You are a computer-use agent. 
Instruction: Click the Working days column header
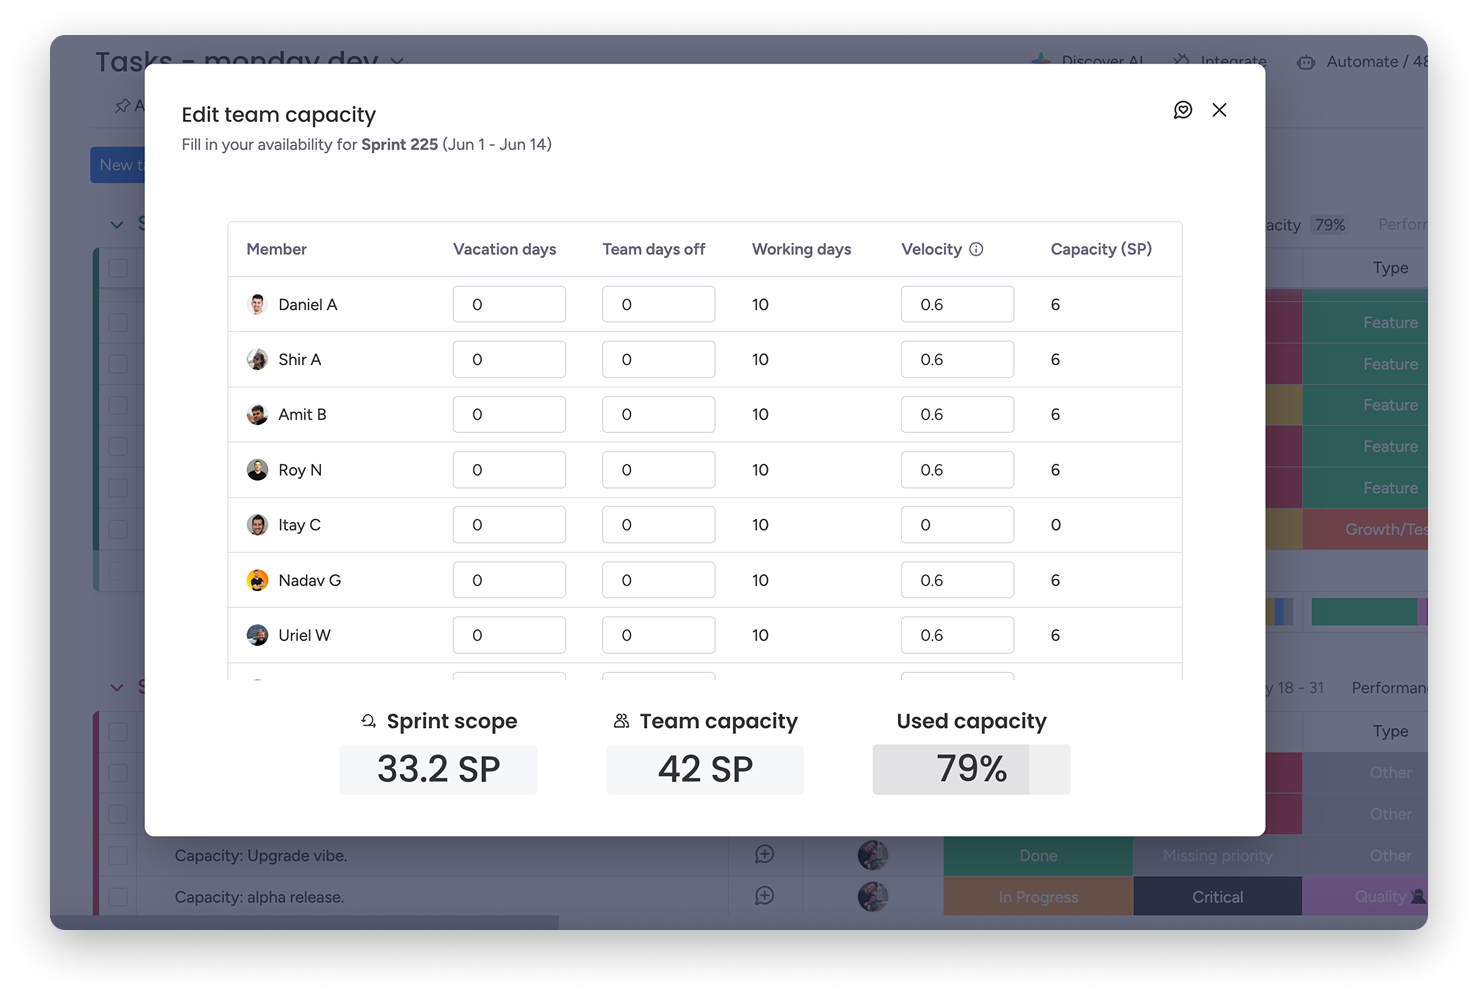[802, 249]
